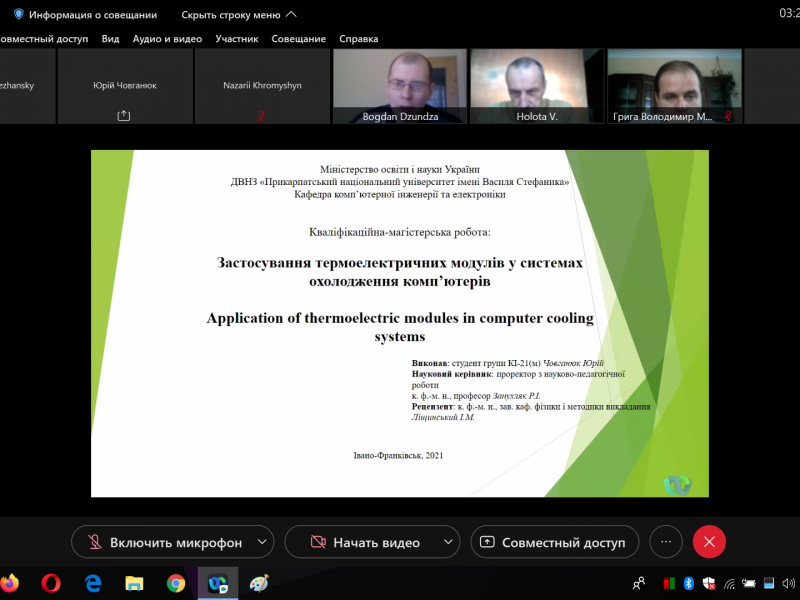Leave the meeting with the red X button
The height and width of the screenshot is (600, 800).
click(x=709, y=542)
